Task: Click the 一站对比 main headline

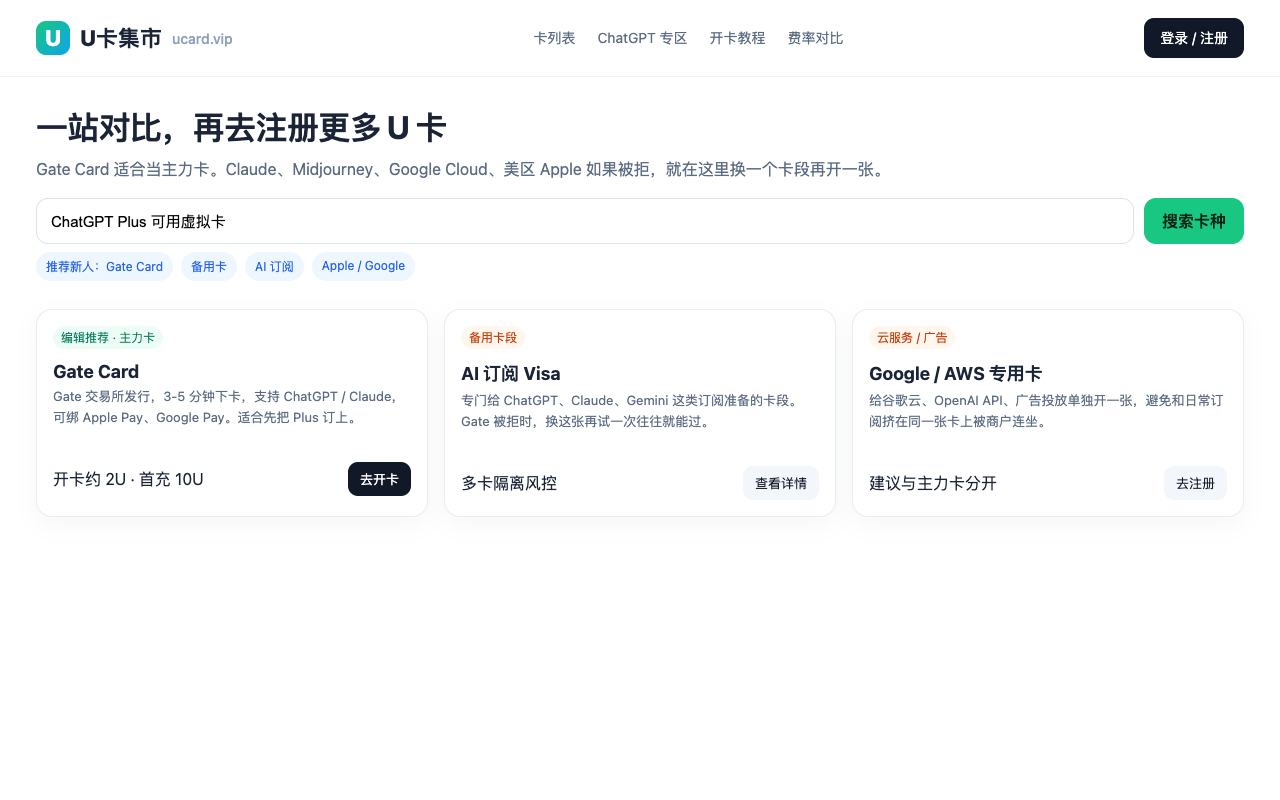Action: [x=241, y=128]
